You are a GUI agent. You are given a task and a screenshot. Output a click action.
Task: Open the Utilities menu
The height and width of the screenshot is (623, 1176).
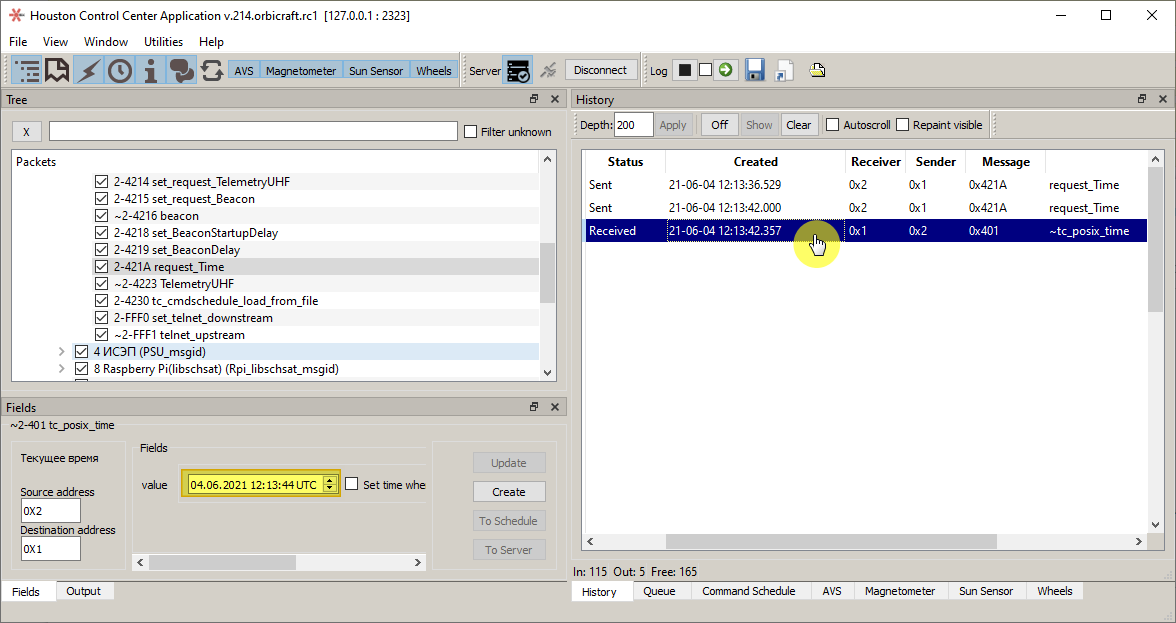click(x=163, y=42)
